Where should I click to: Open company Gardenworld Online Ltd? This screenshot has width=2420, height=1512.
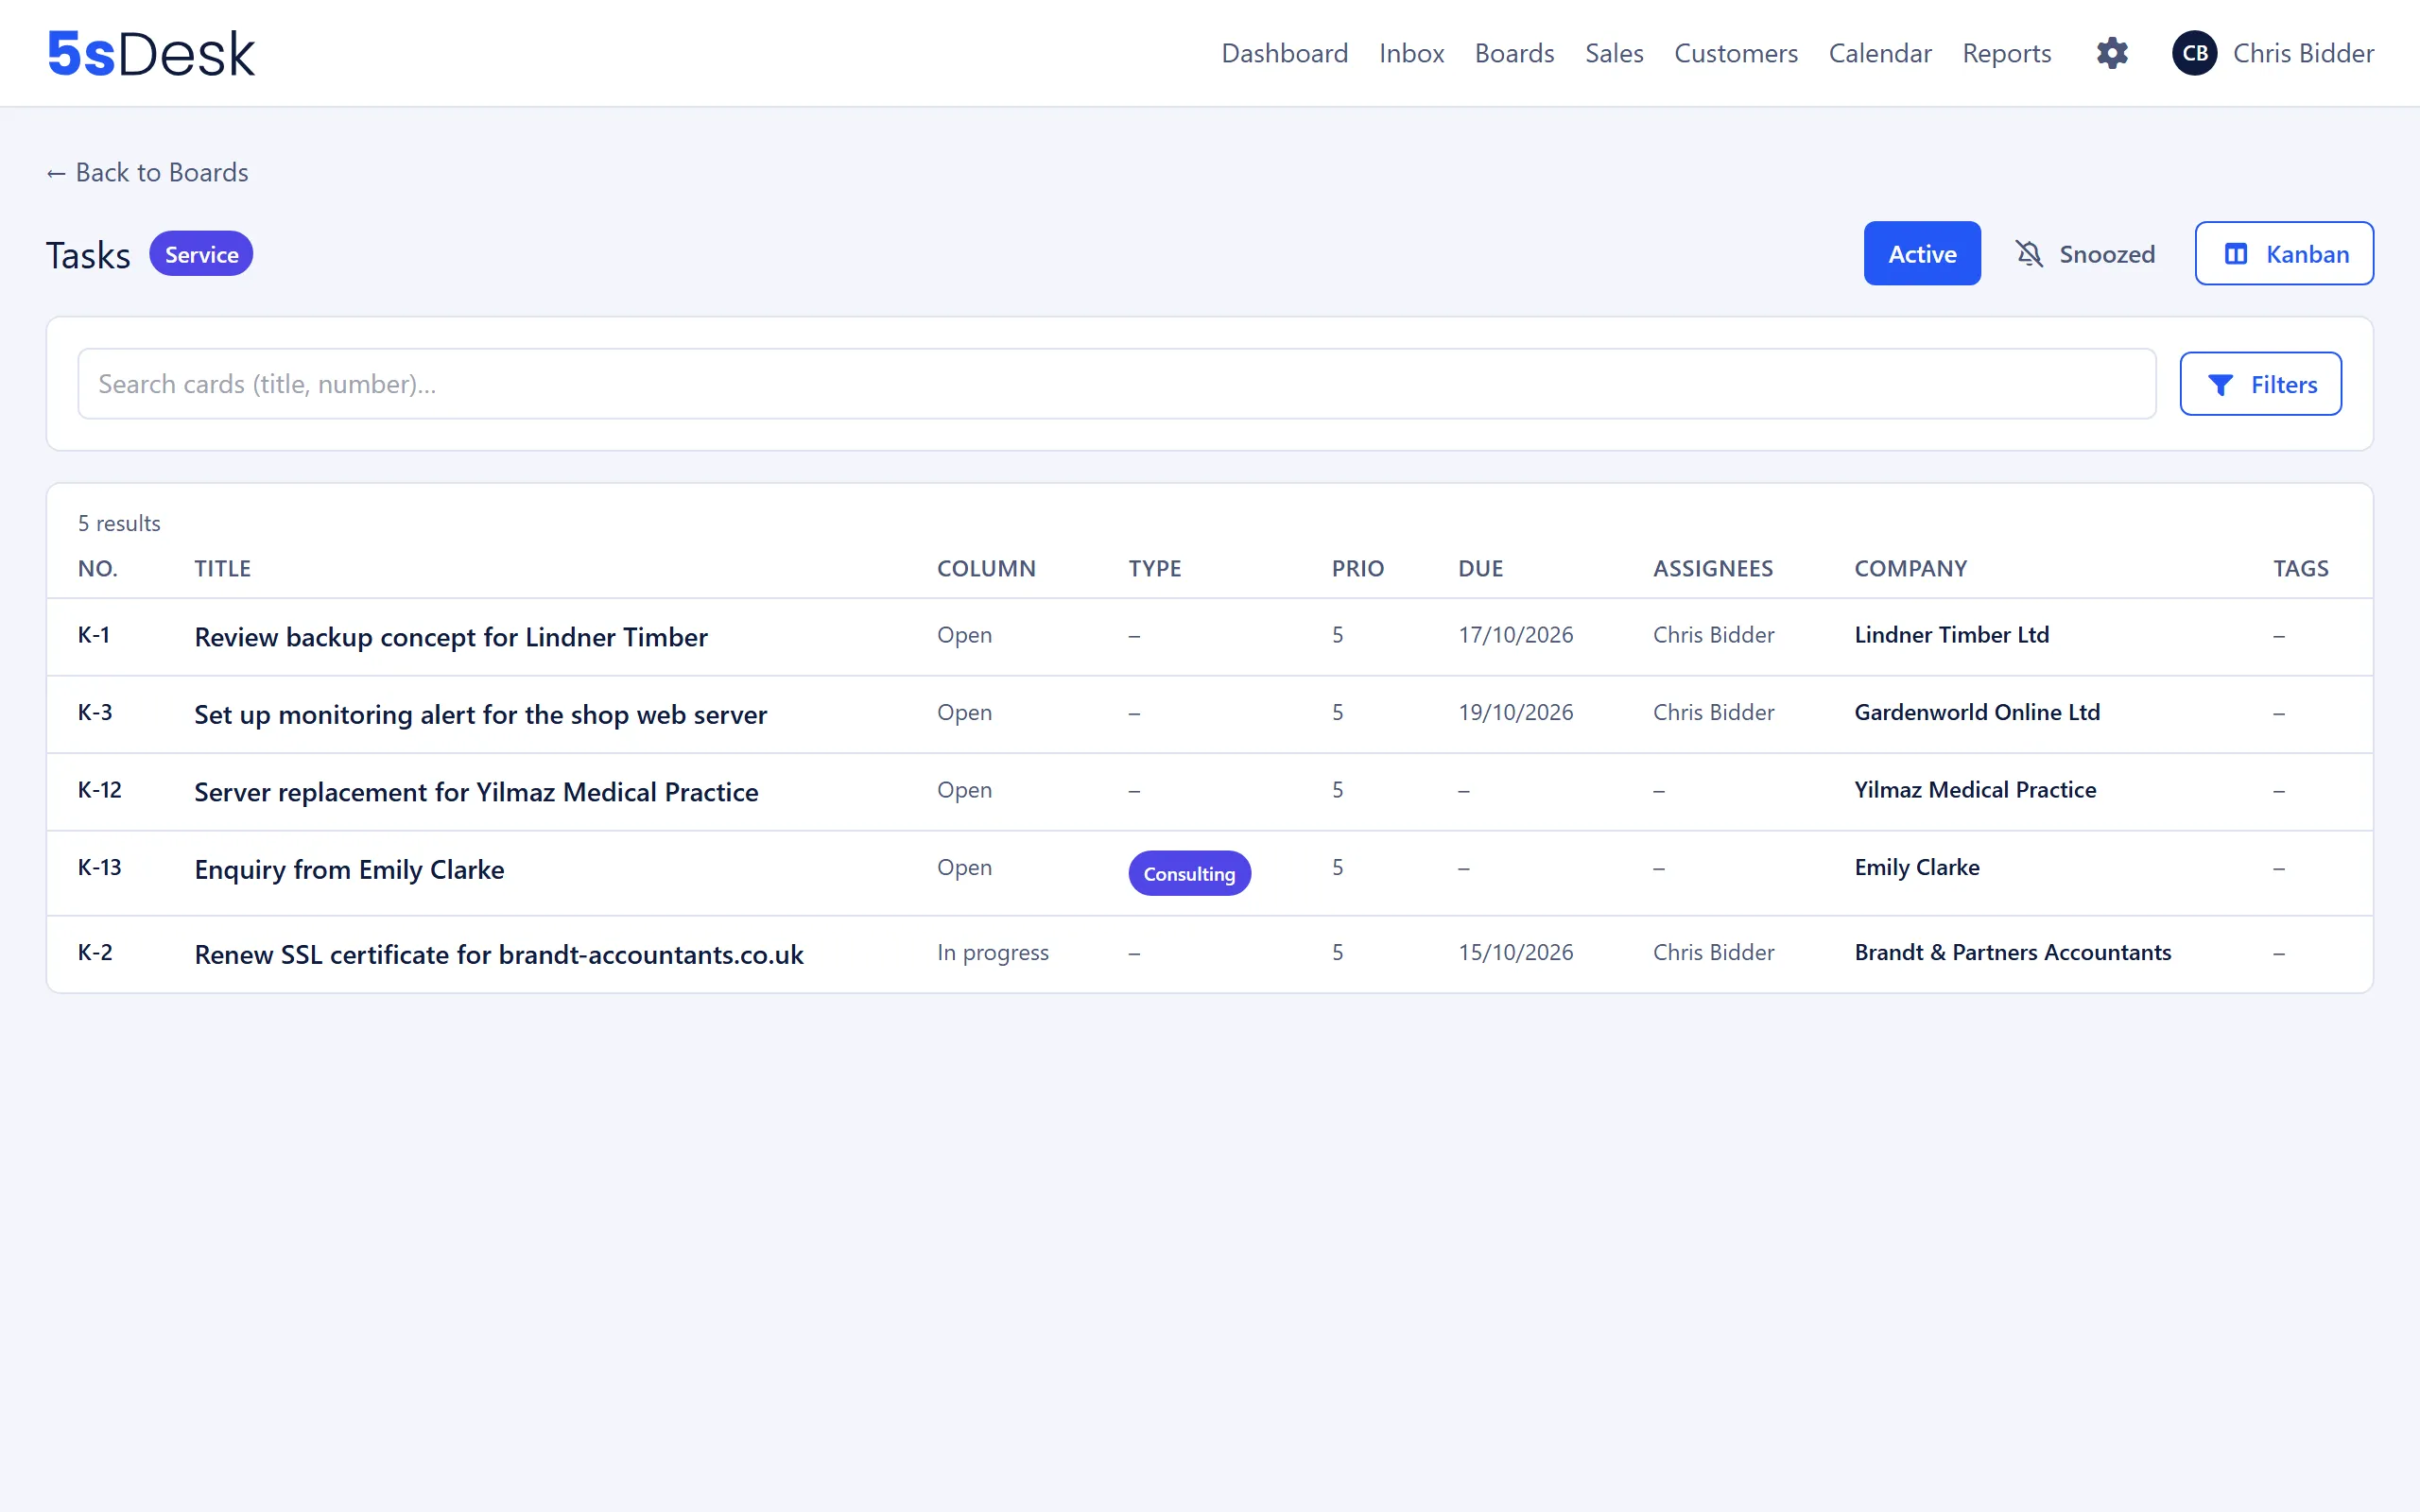(x=1977, y=712)
